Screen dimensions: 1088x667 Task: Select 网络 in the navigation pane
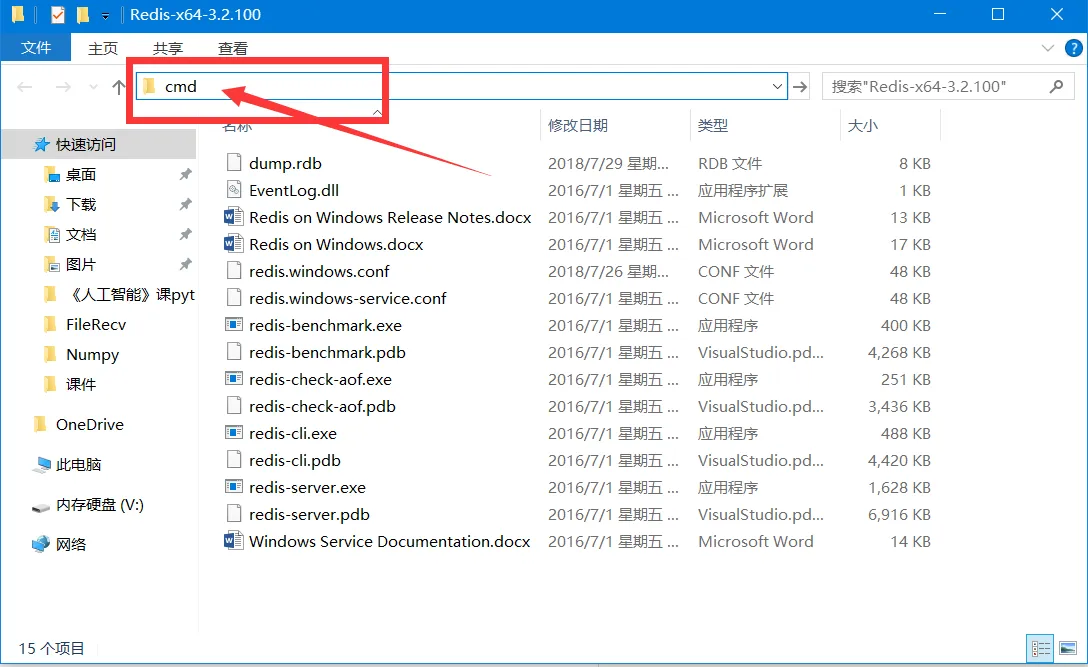point(71,544)
